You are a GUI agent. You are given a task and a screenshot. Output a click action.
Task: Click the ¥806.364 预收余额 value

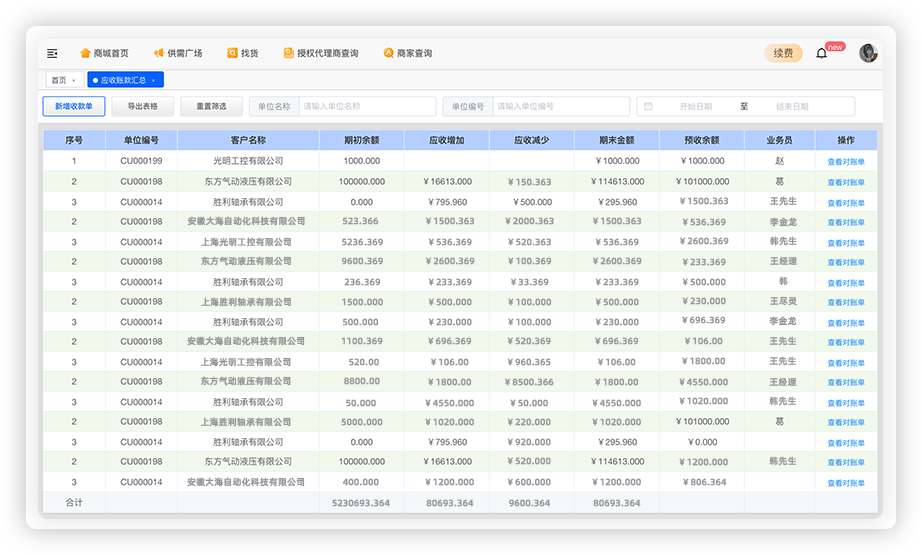(x=704, y=482)
